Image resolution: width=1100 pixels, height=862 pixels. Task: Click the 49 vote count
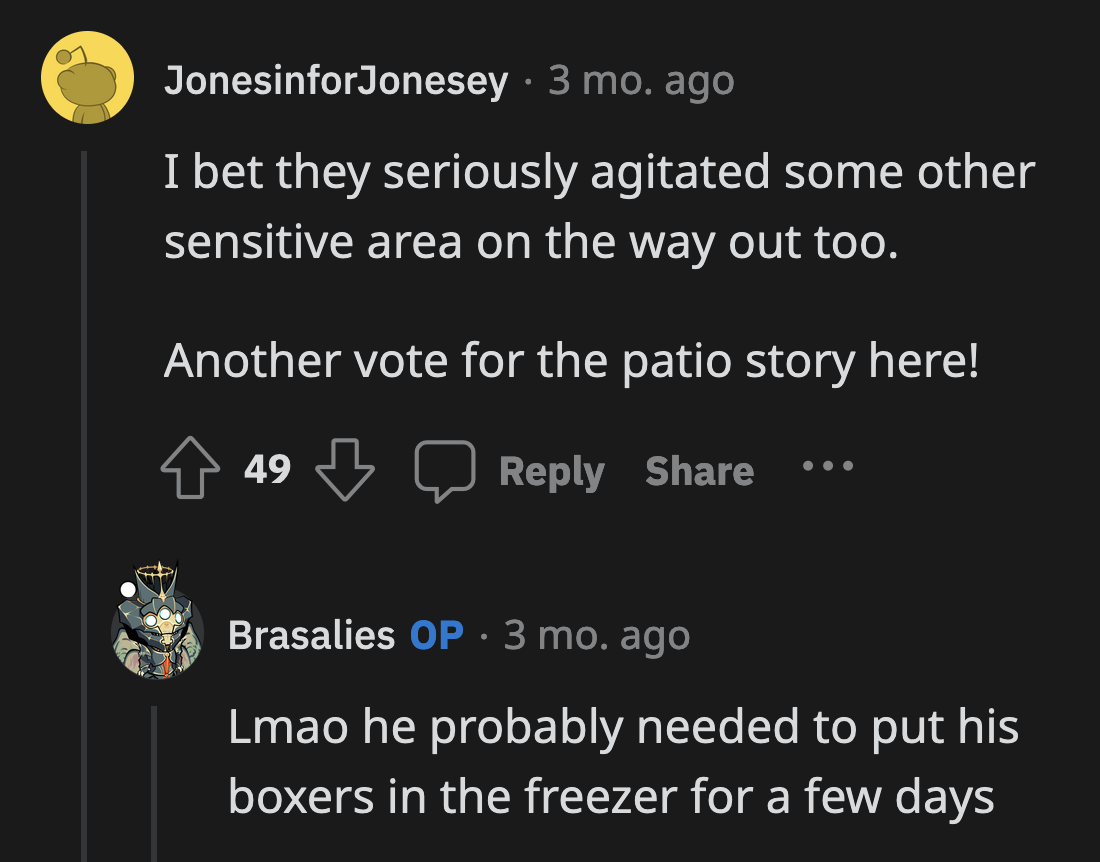[266, 470]
